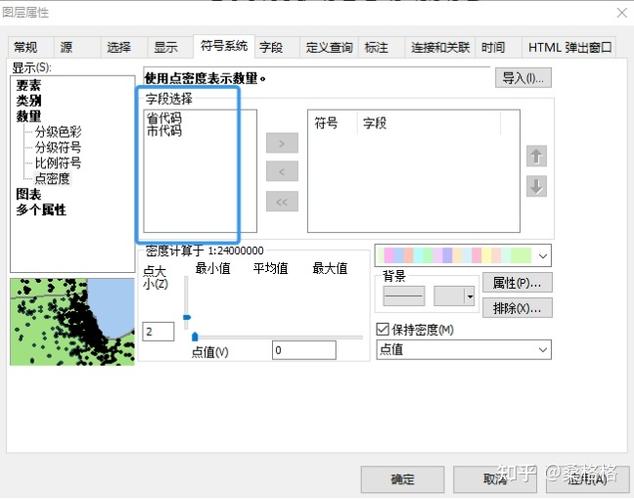The image size is (634, 500).
Task: Click the 点值(V) input field
Action: (304, 350)
